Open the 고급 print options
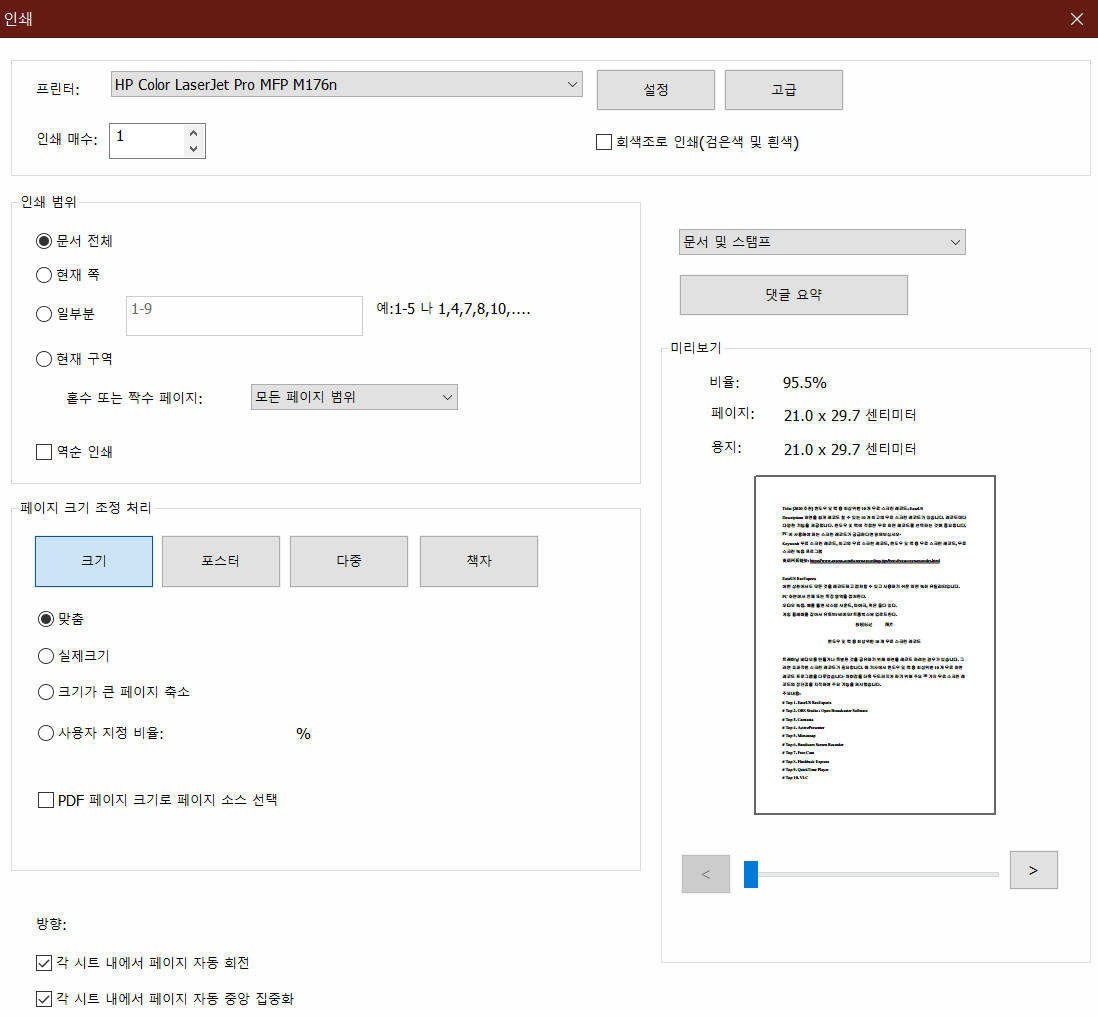This screenshot has height=1017, width=1098. [783, 89]
